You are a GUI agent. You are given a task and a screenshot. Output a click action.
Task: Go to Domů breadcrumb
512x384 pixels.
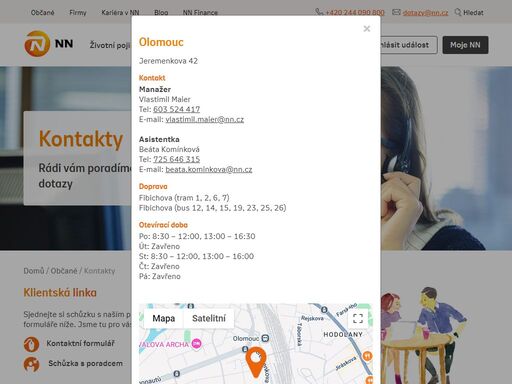point(34,271)
